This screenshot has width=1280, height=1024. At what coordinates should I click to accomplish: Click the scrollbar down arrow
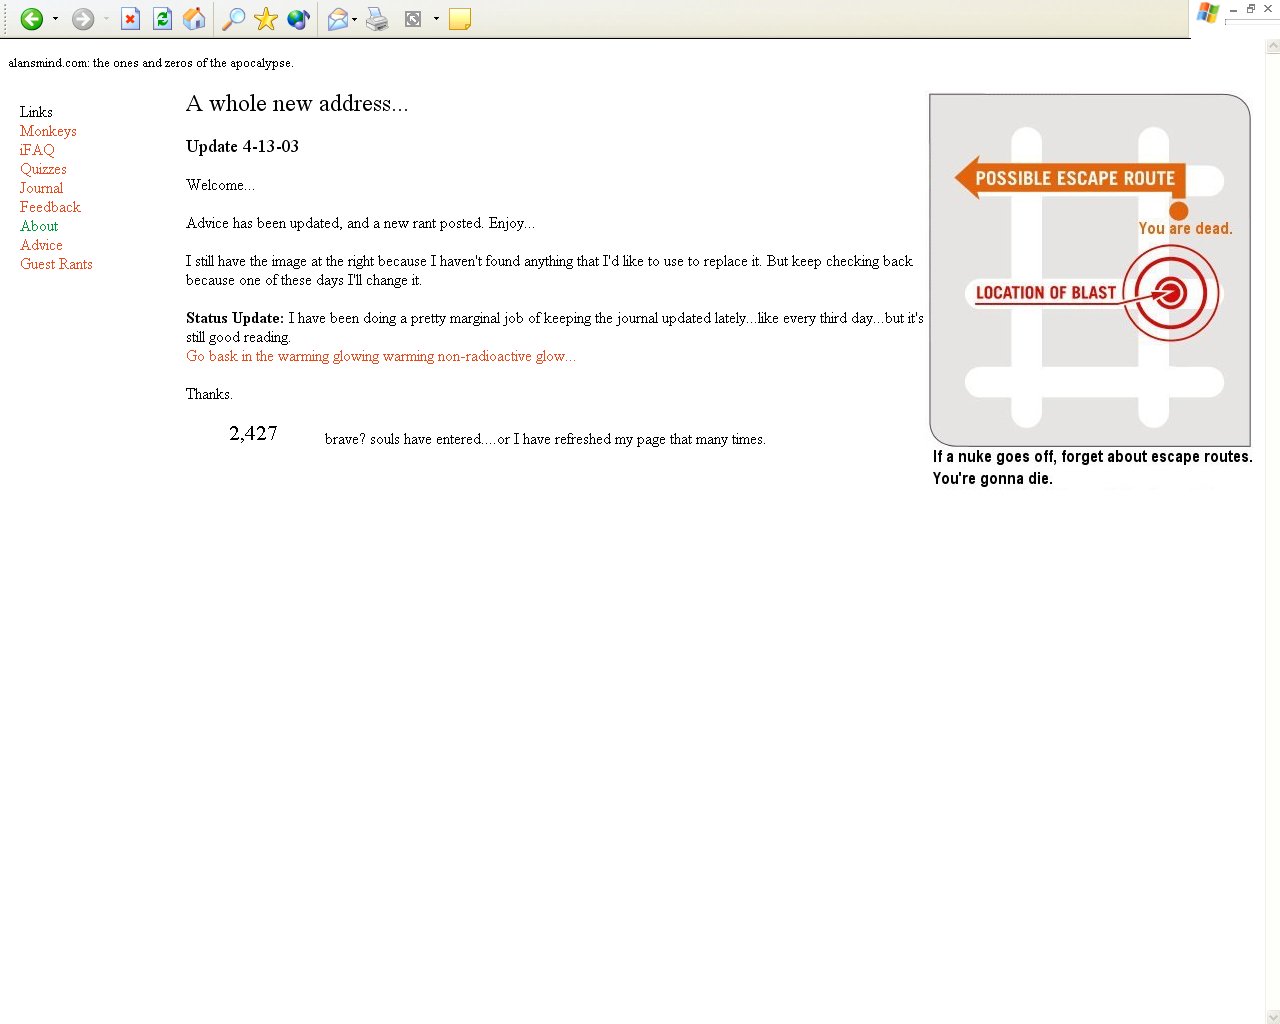click(x=1272, y=1017)
